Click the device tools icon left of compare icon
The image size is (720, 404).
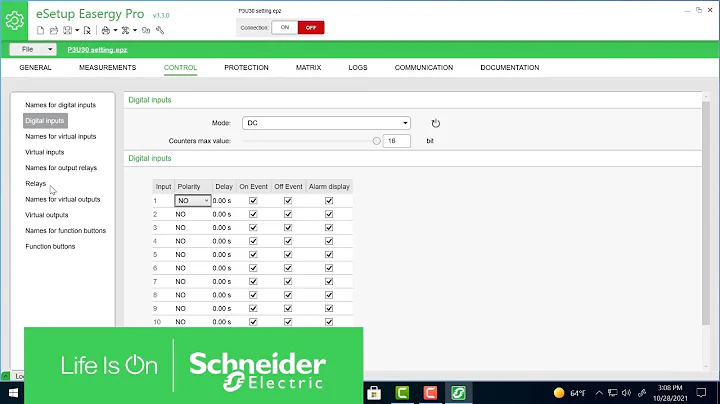pos(125,30)
